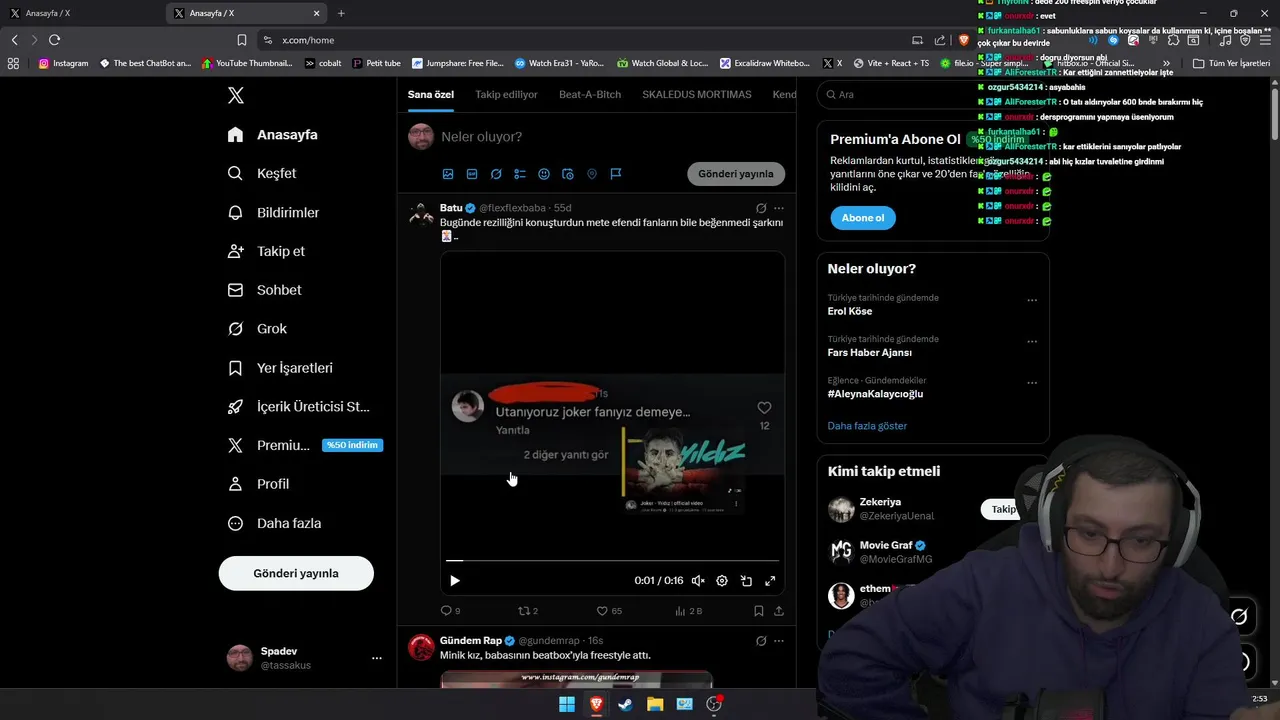
Task: Open options for Fars Haber Ajansı trend
Action: (1032, 341)
